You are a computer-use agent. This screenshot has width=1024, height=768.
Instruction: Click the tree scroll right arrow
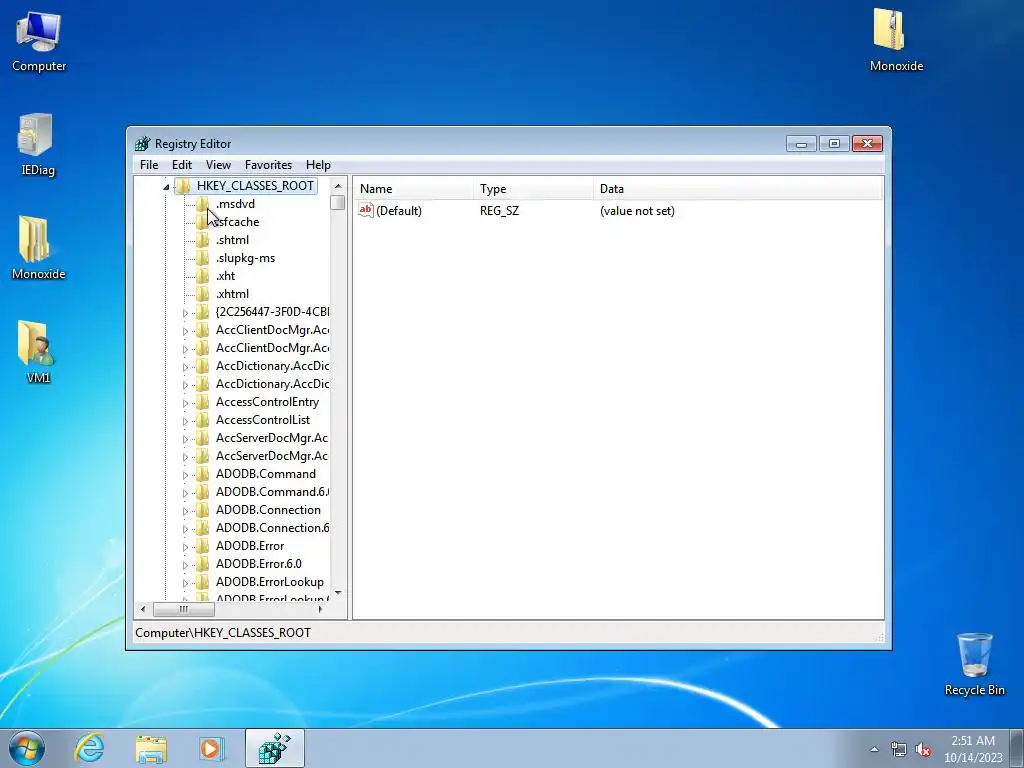pyautogui.click(x=321, y=609)
